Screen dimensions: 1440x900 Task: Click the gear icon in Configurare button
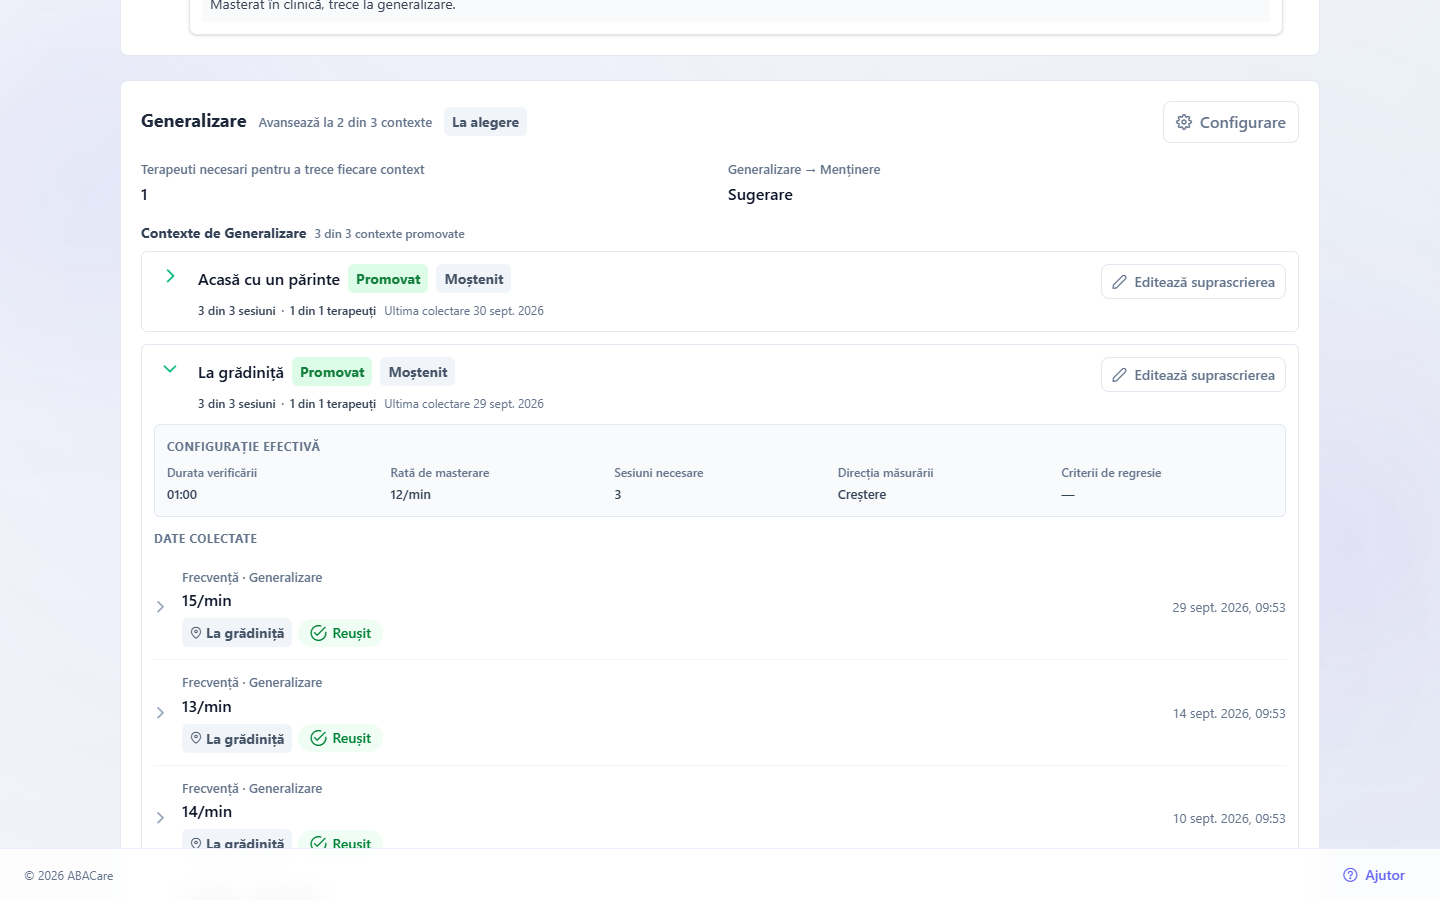point(1184,122)
